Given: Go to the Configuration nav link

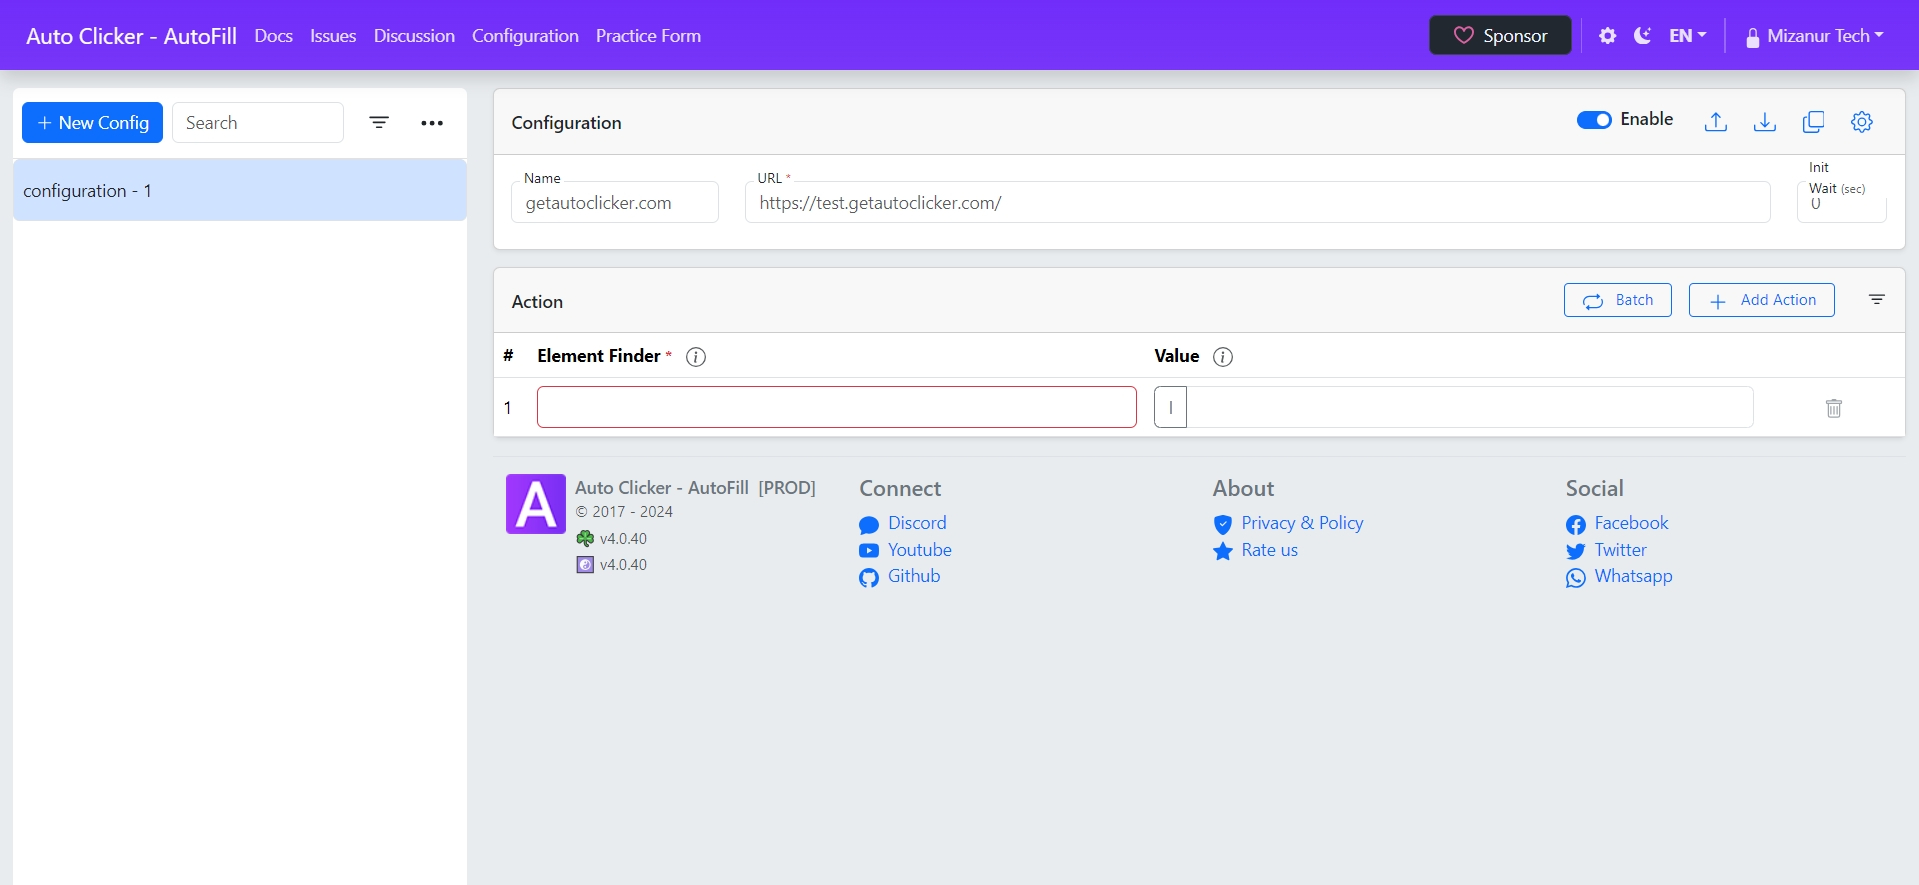Looking at the screenshot, I should pos(525,36).
